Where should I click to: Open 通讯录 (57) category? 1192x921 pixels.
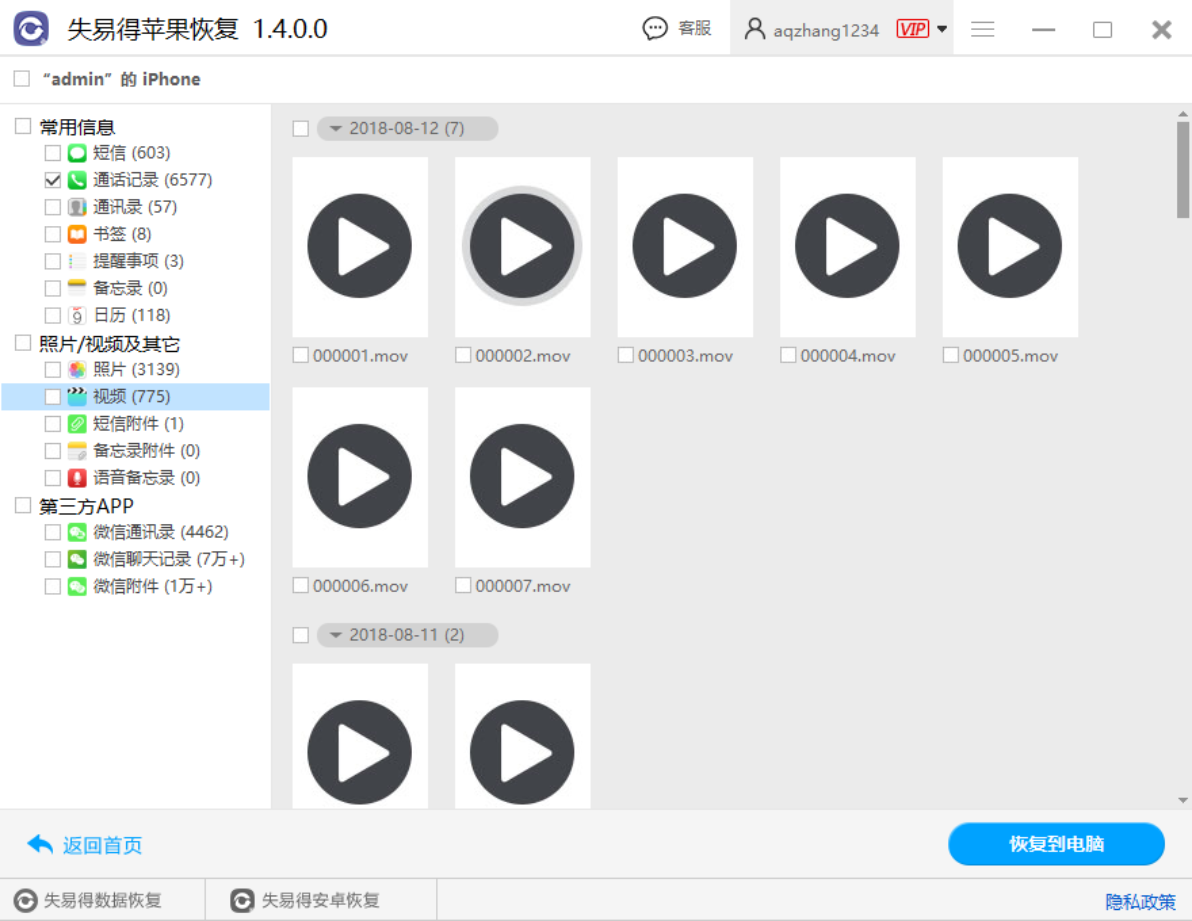tap(135, 207)
